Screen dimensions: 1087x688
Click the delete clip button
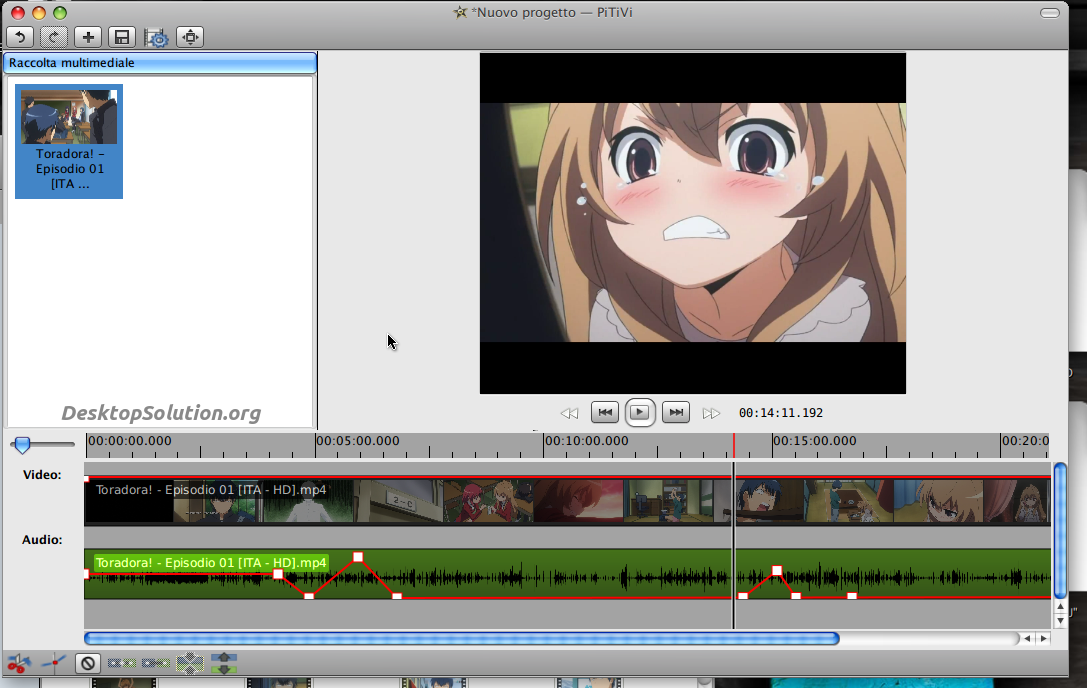(88, 662)
